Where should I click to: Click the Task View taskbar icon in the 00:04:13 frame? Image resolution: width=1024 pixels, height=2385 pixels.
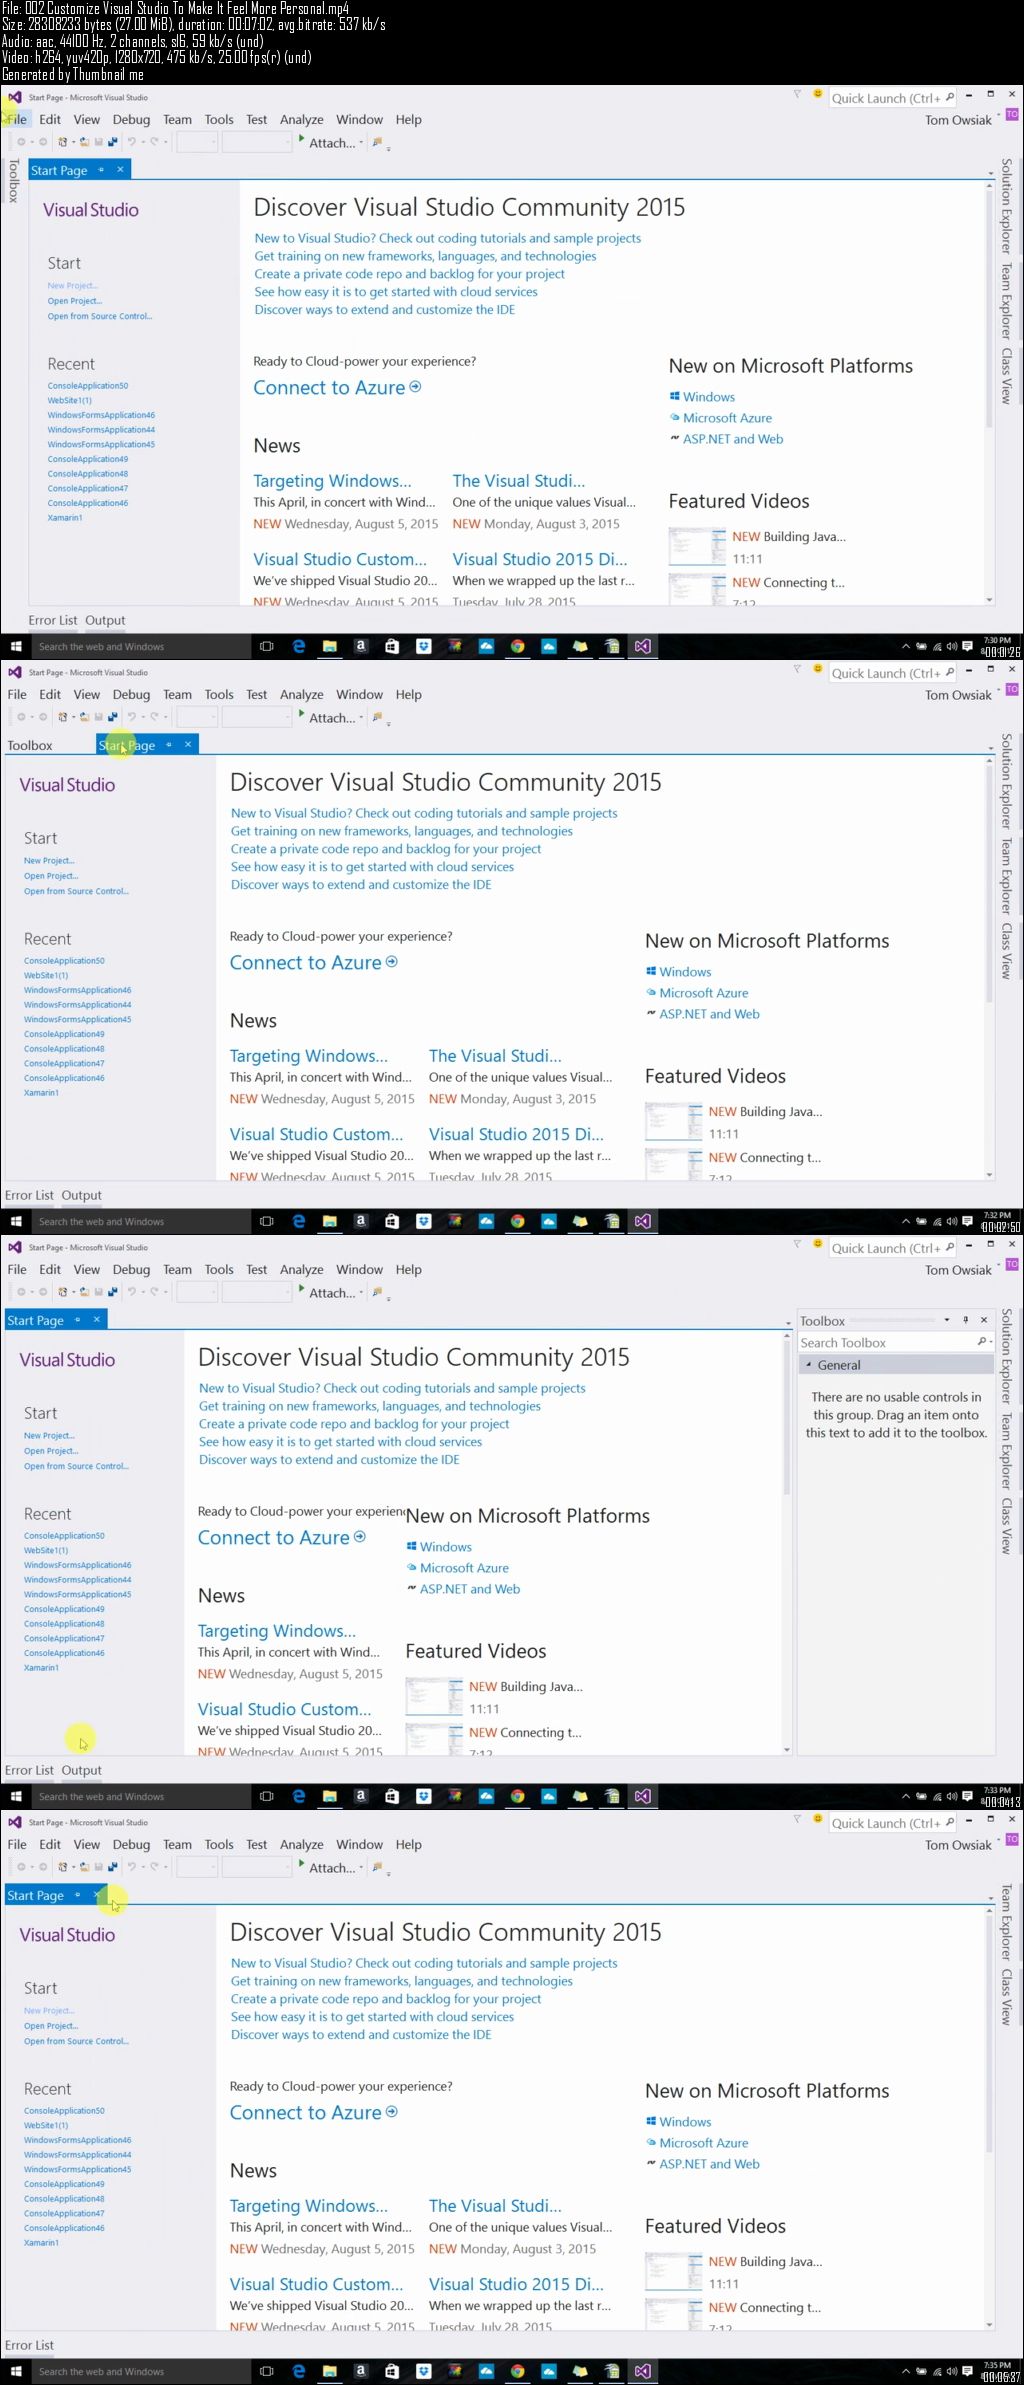pos(266,1796)
